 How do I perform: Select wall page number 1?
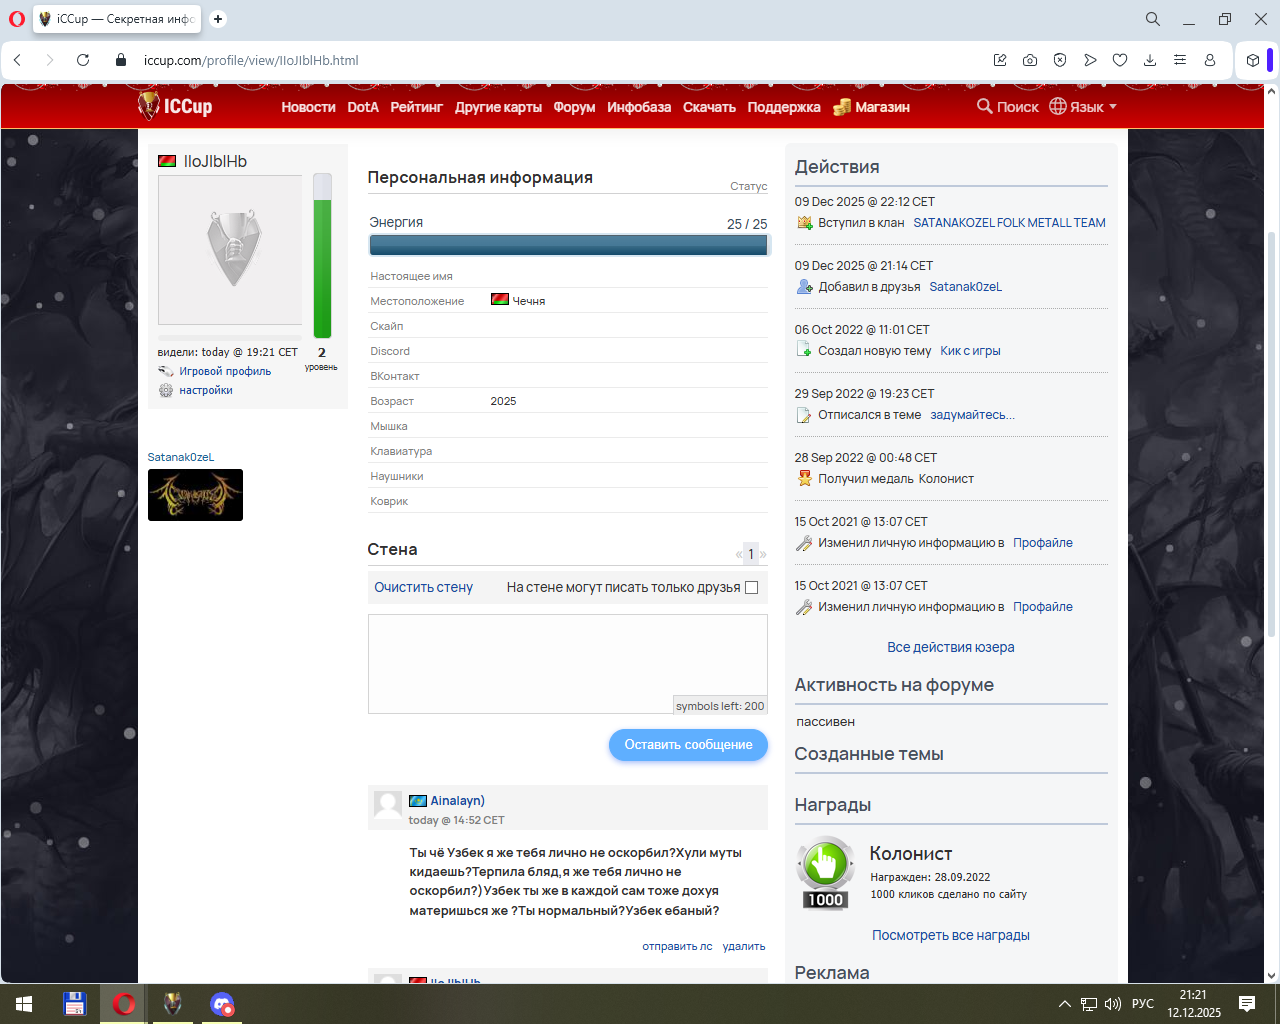pyautogui.click(x=751, y=554)
